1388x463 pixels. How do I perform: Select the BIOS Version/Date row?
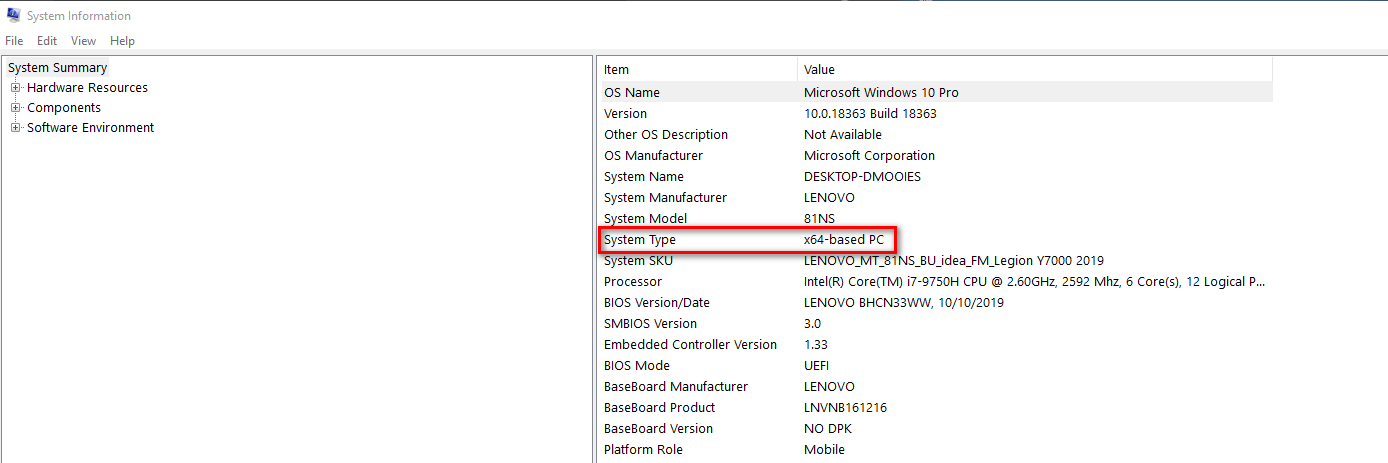658,303
